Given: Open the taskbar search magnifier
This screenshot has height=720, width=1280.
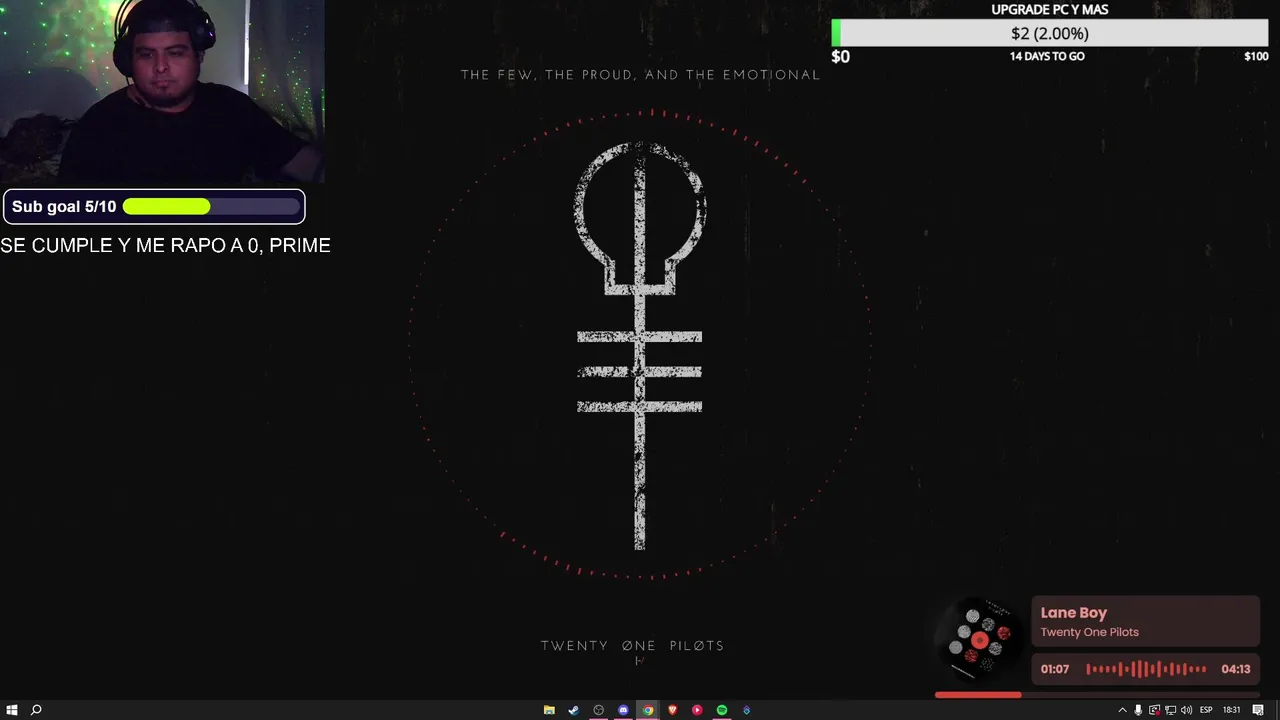Looking at the screenshot, I should (x=36, y=710).
